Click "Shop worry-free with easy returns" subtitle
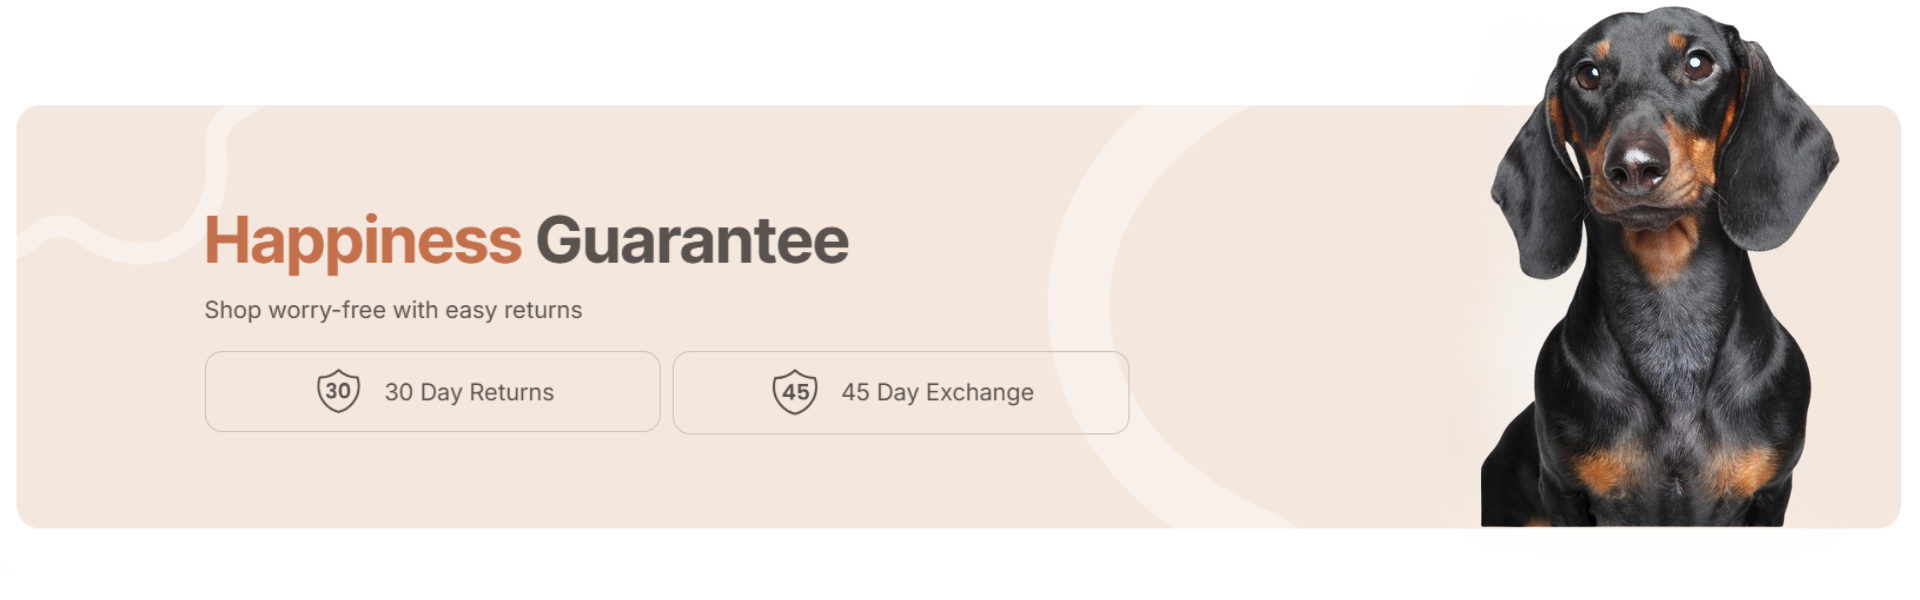 pos(393,310)
